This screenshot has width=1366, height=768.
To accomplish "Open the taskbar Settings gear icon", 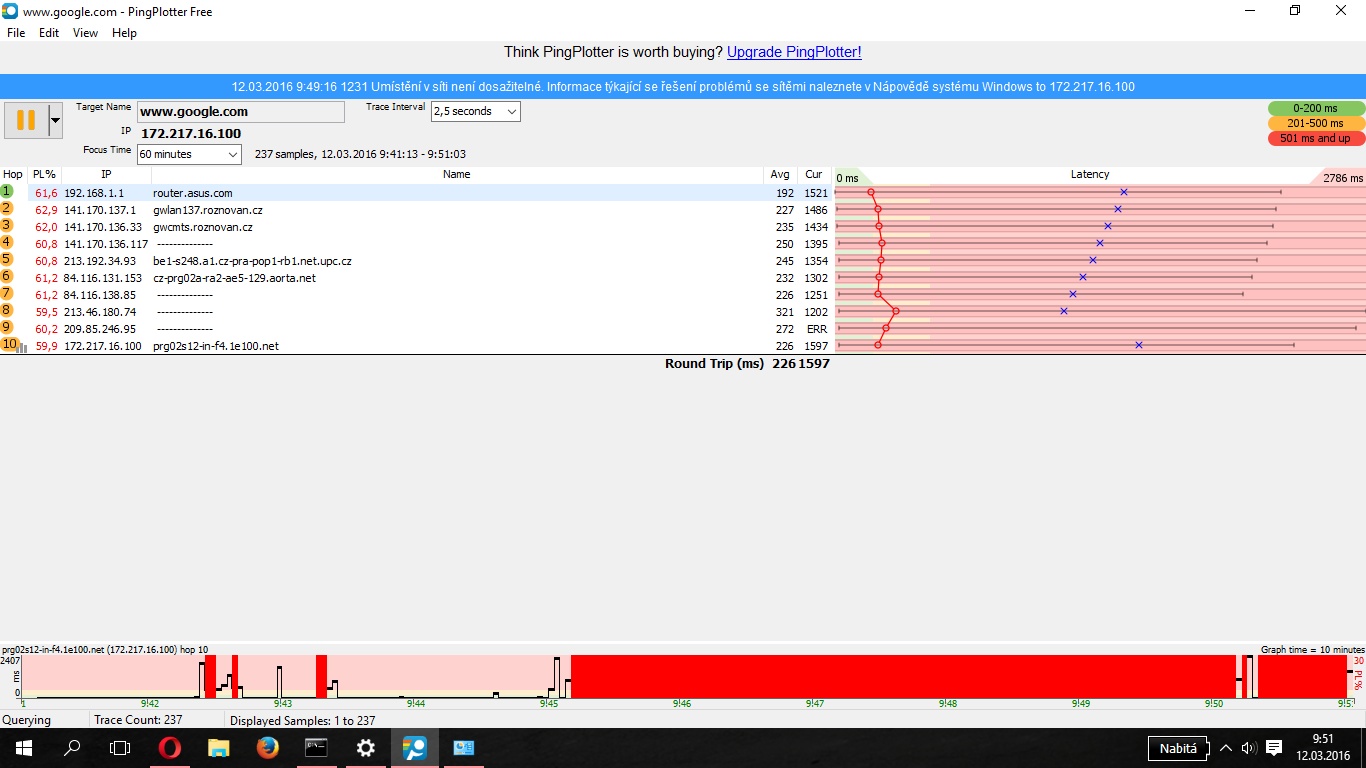I will click(365, 747).
